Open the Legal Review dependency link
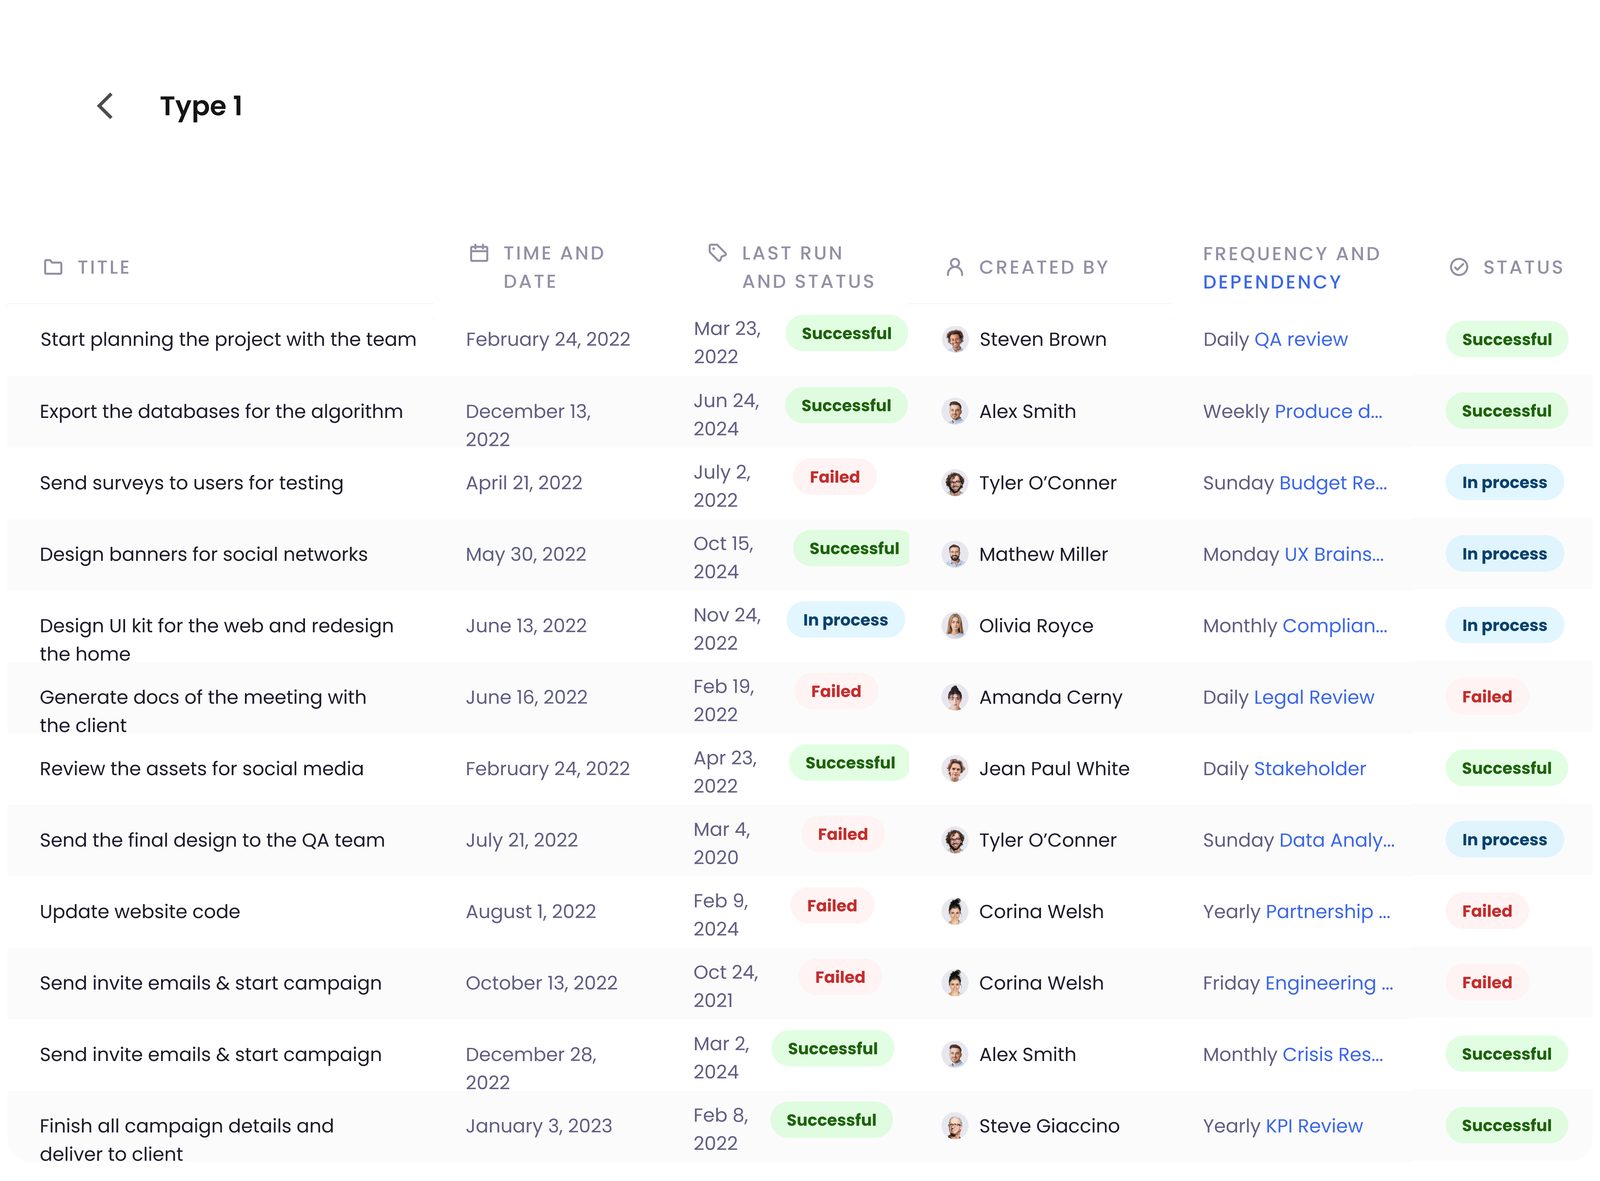The height and width of the screenshot is (1181, 1600). point(1314,697)
